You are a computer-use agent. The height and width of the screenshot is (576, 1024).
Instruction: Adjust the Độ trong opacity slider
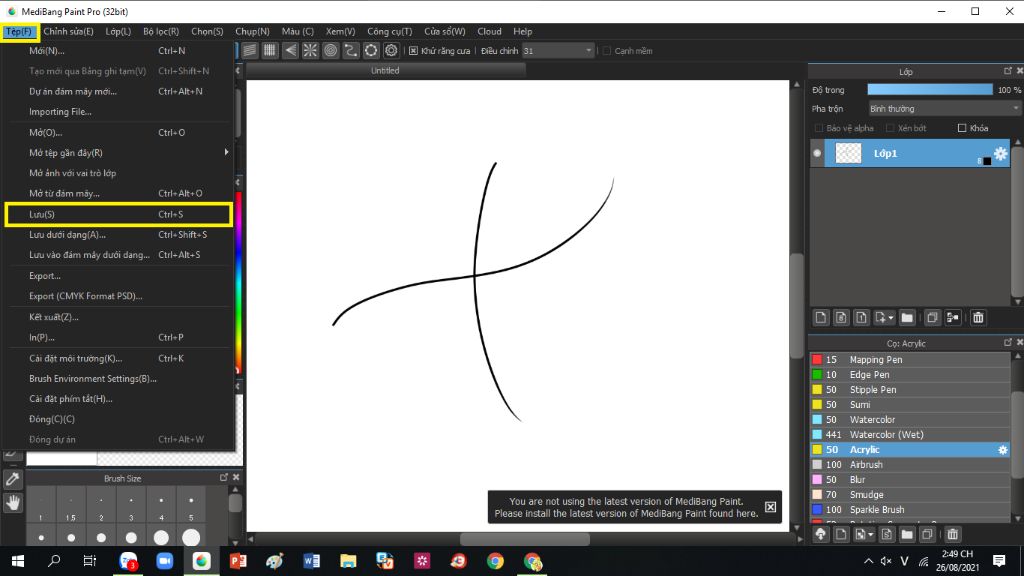click(930, 89)
